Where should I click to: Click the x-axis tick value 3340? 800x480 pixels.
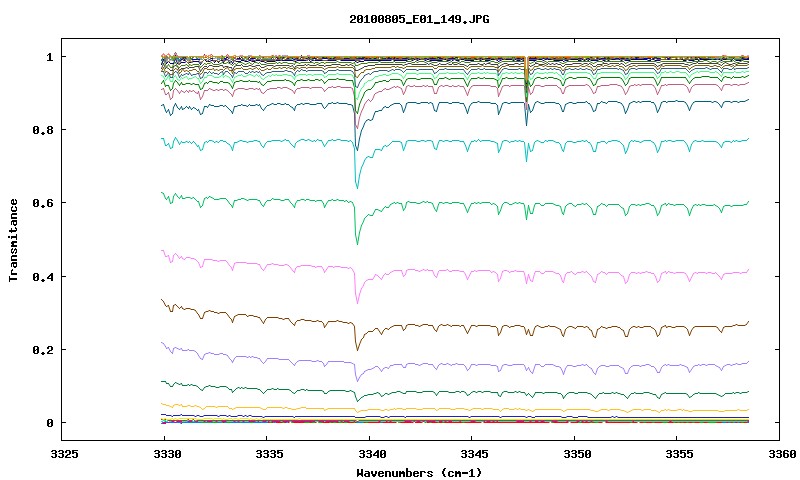(371, 454)
